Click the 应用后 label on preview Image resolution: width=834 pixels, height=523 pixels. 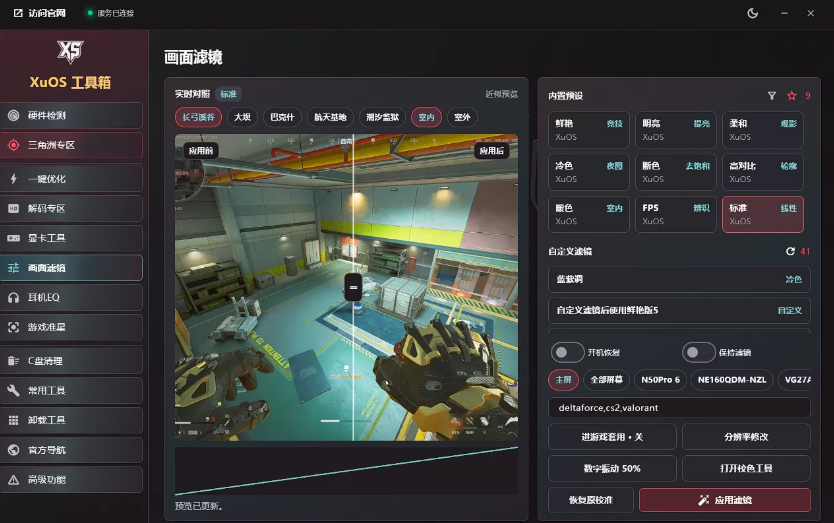491,151
